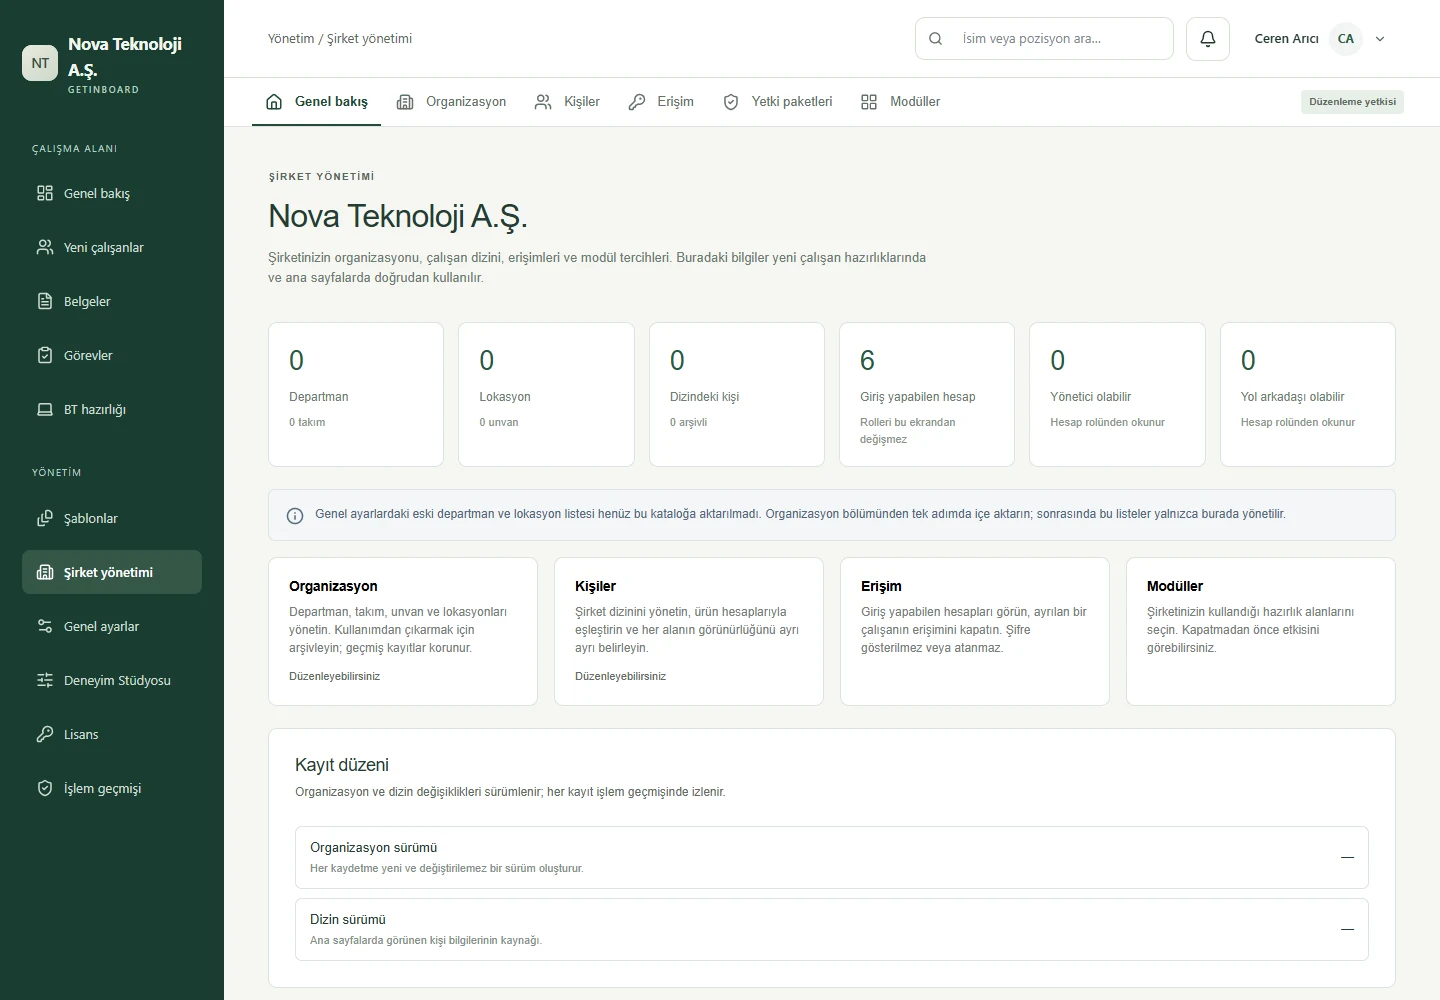Click the Görevler clipboard icon
Image resolution: width=1440 pixels, height=1000 pixels.
45,355
